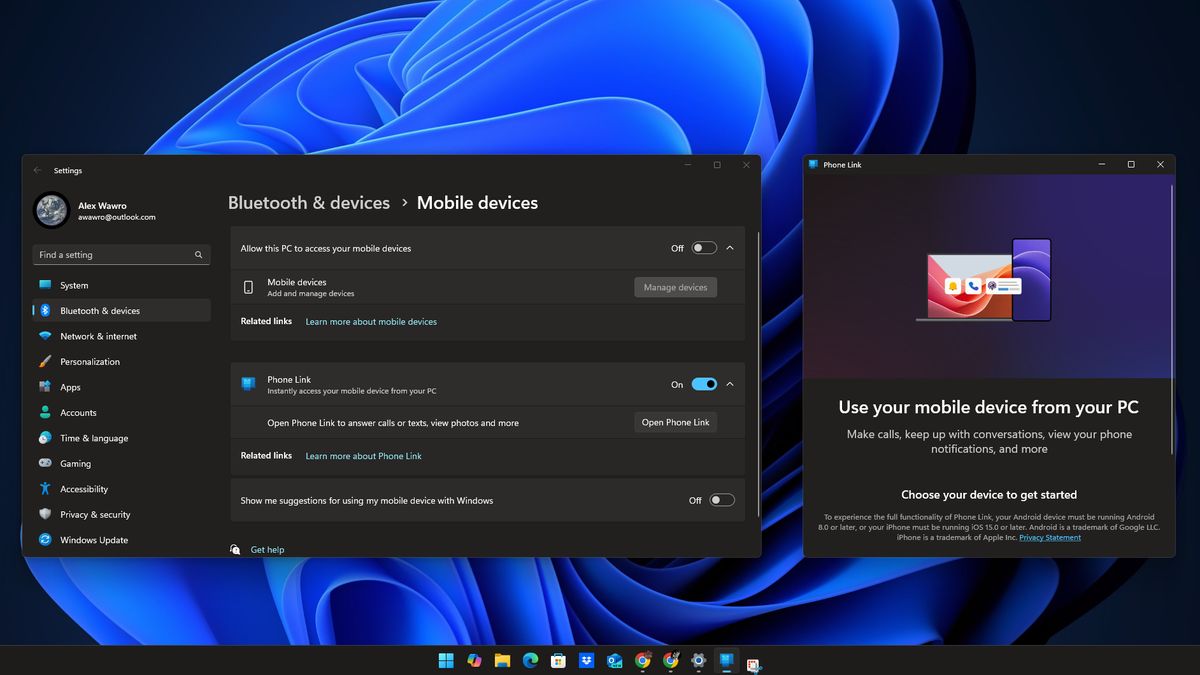This screenshot has height=675, width=1200.
Task: Open Gaming settings
Action: point(78,463)
